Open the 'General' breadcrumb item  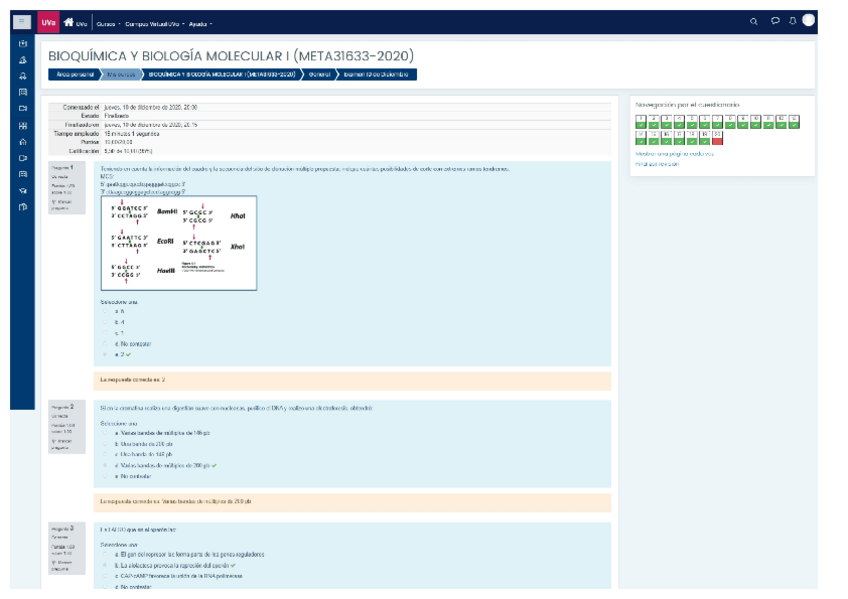[x=320, y=74]
